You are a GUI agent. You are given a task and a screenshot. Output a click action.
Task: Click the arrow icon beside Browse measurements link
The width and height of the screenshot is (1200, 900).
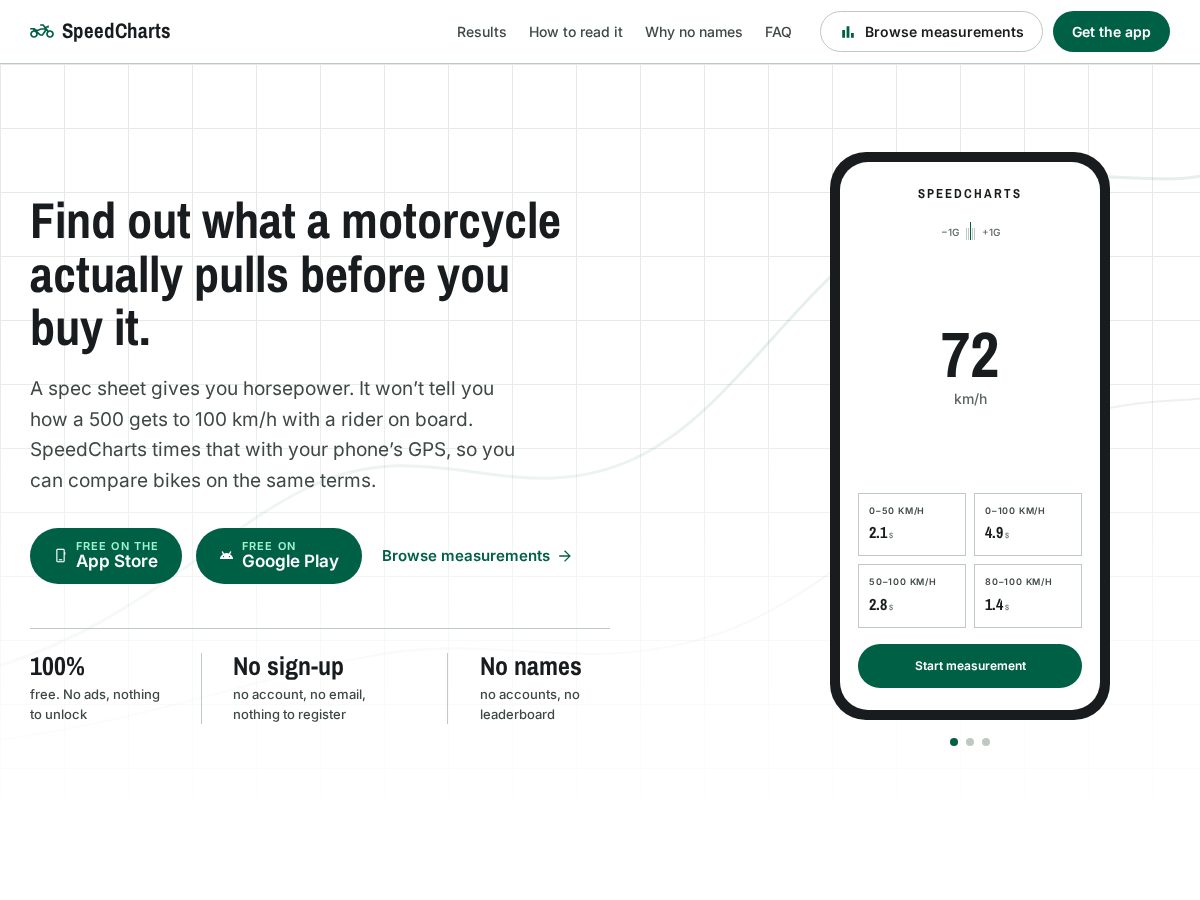click(x=565, y=556)
